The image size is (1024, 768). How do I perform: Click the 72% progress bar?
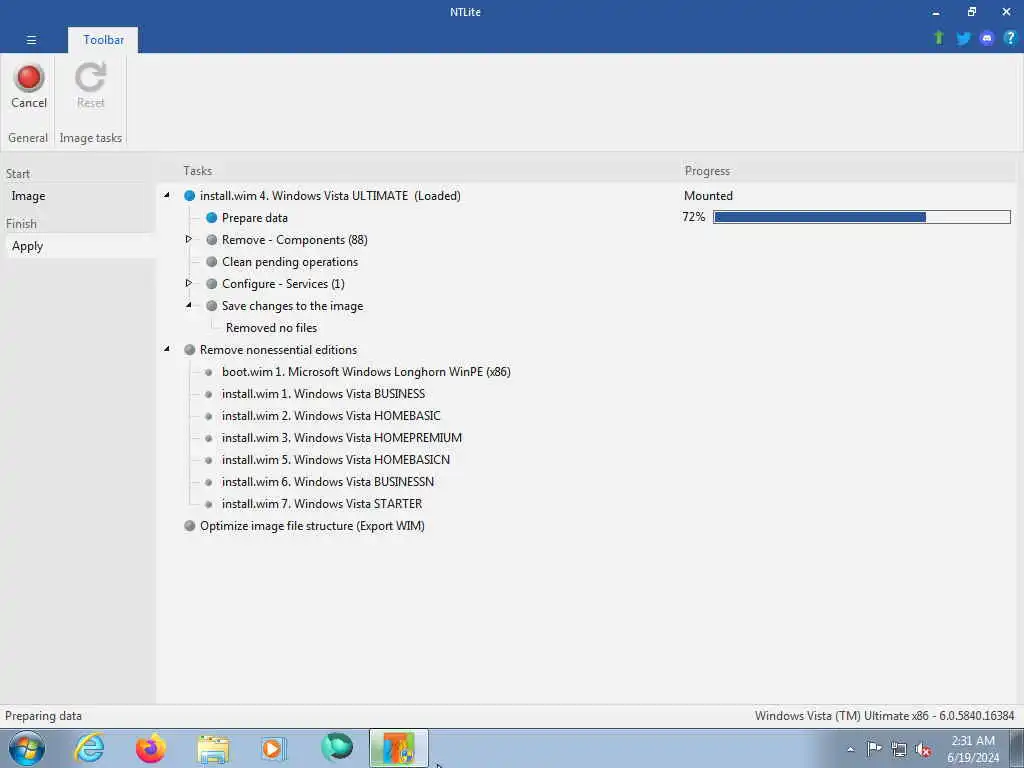861,217
